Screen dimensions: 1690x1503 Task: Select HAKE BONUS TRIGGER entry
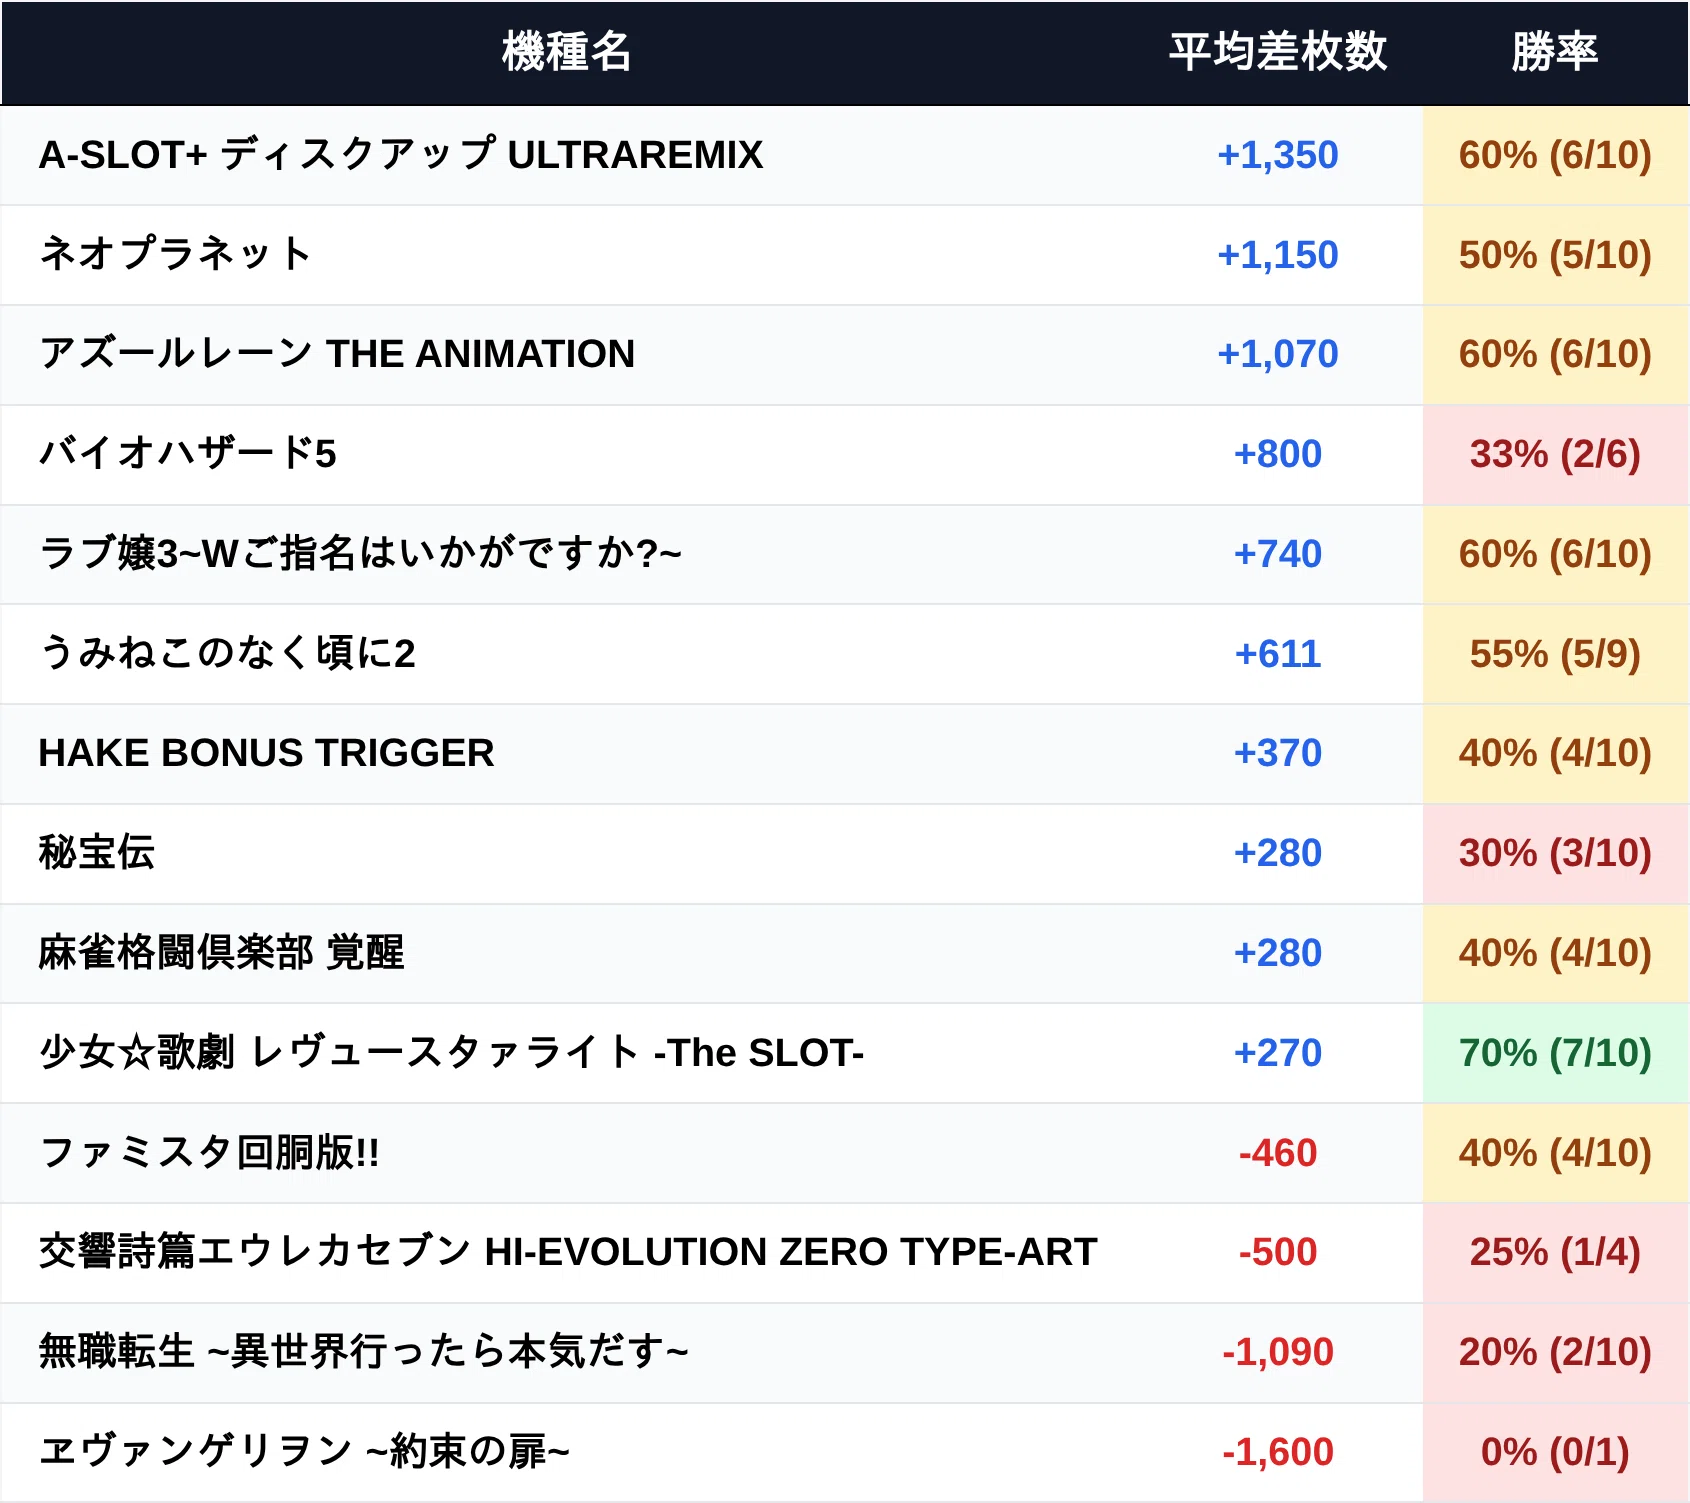[266, 753]
